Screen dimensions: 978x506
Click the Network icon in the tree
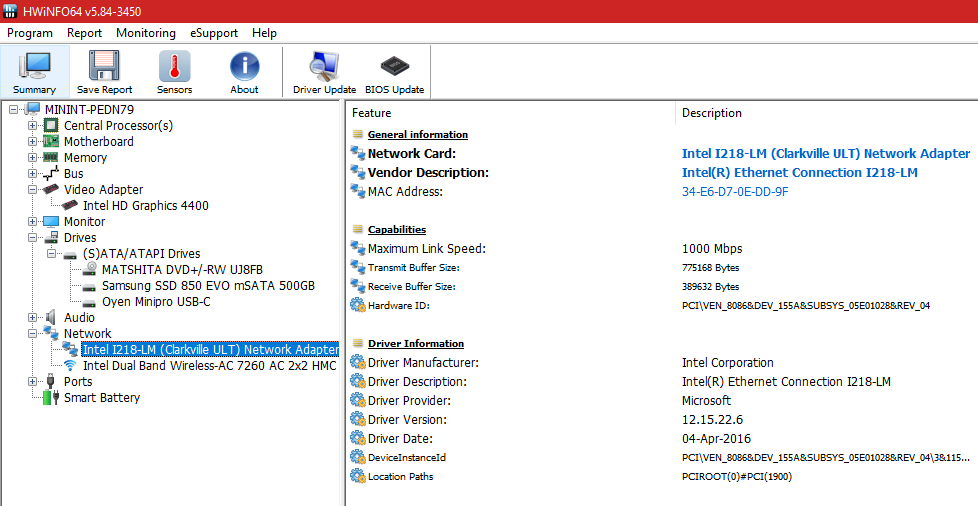(51, 334)
